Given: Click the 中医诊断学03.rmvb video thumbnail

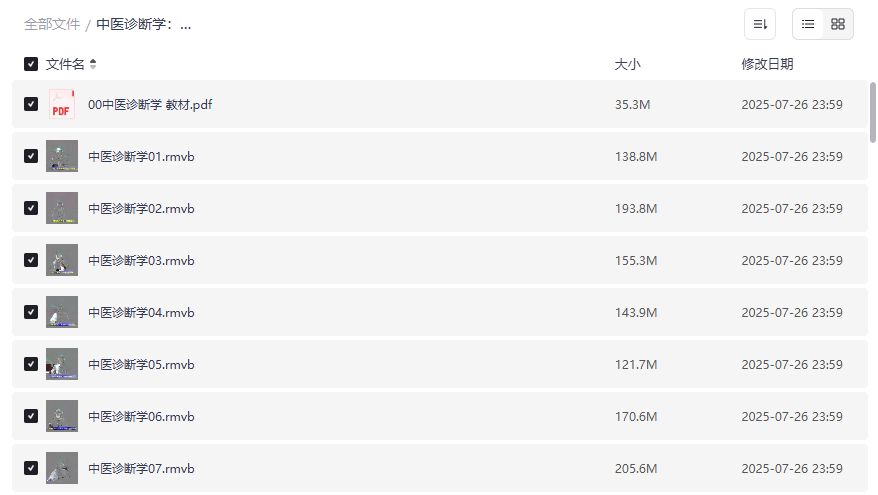Looking at the screenshot, I should pos(62,260).
